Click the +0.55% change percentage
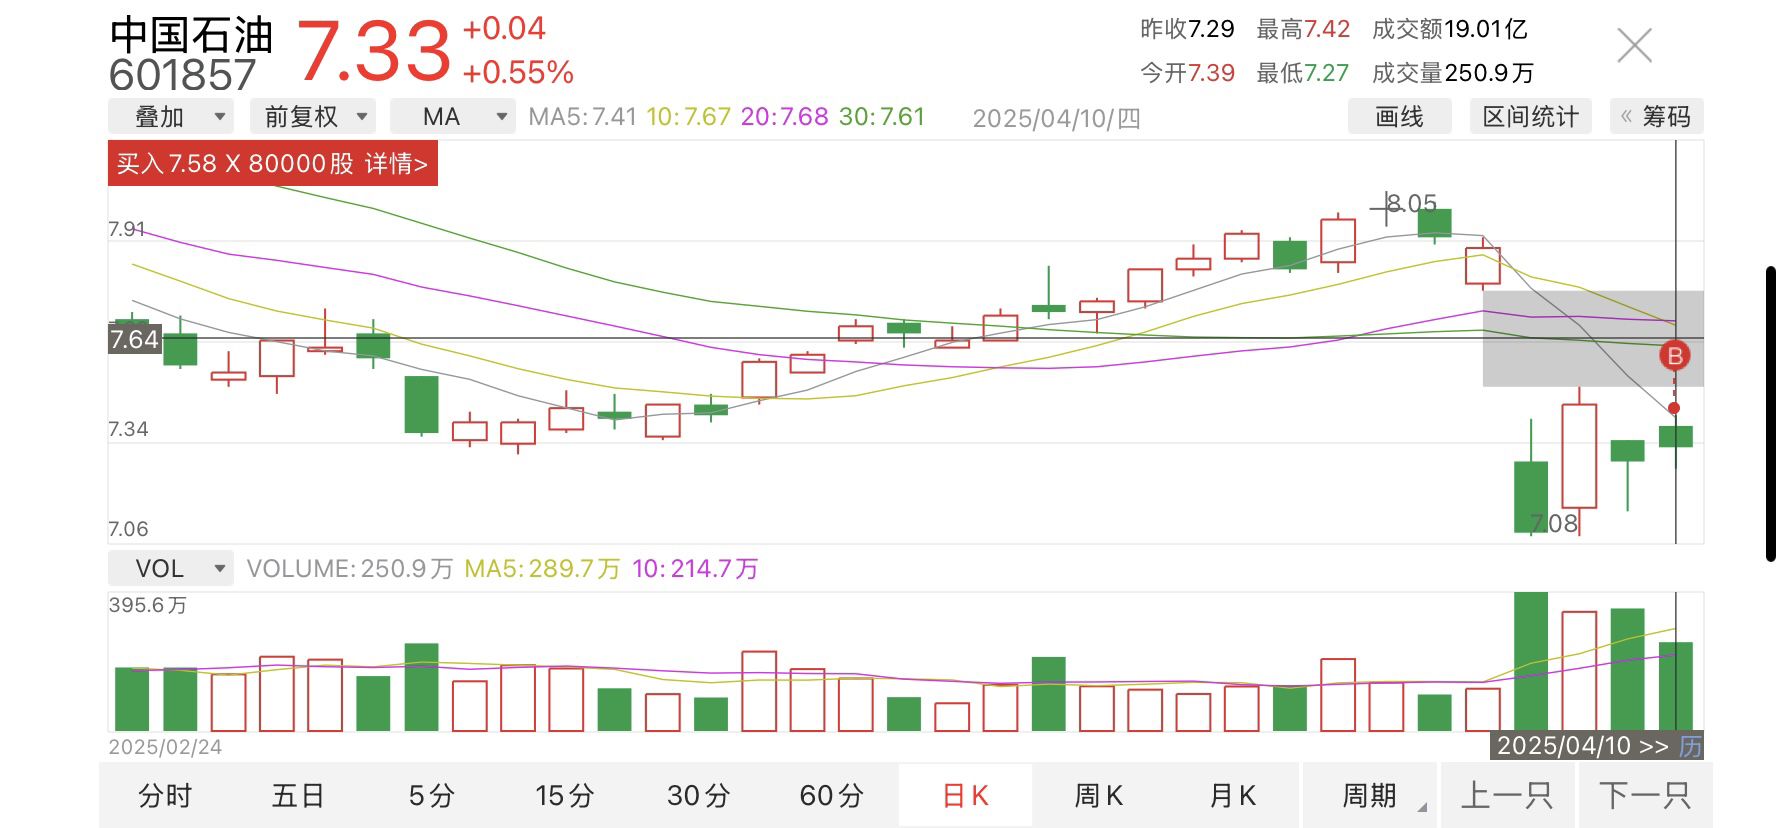The width and height of the screenshot is (1792, 828). tap(518, 72)
